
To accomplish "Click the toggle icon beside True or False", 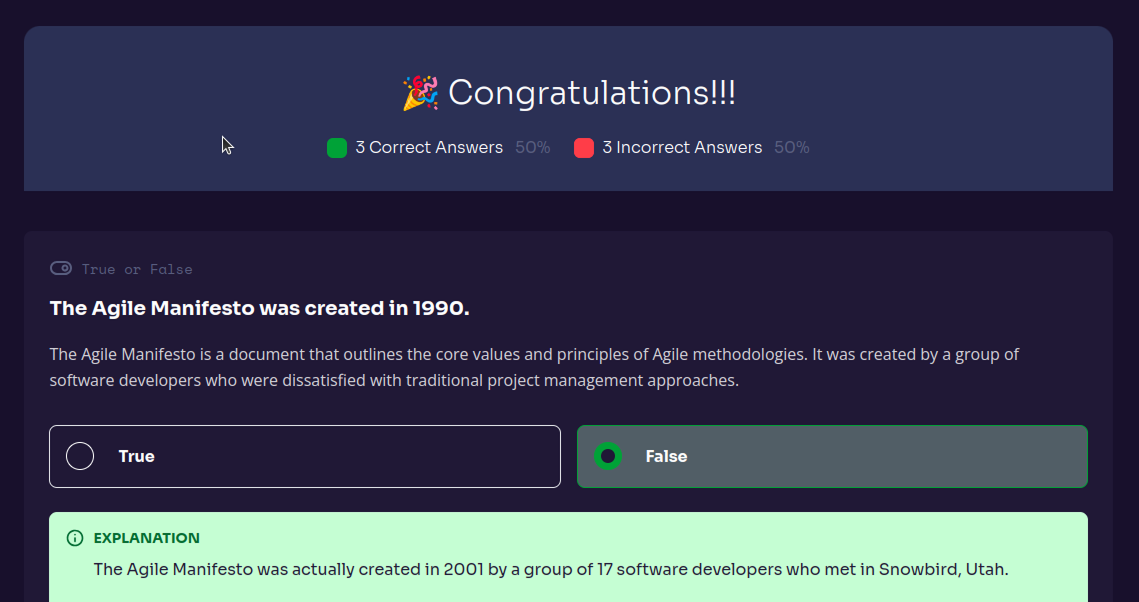I will click(x=61, y=269).
